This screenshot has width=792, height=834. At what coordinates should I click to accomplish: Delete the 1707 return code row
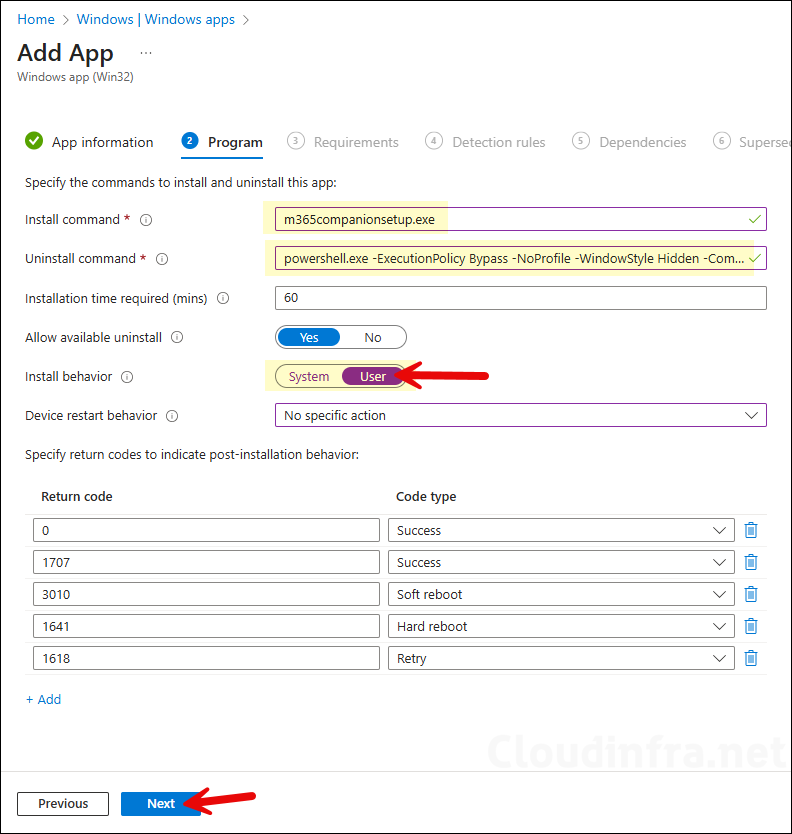click(x=751, y=562)
